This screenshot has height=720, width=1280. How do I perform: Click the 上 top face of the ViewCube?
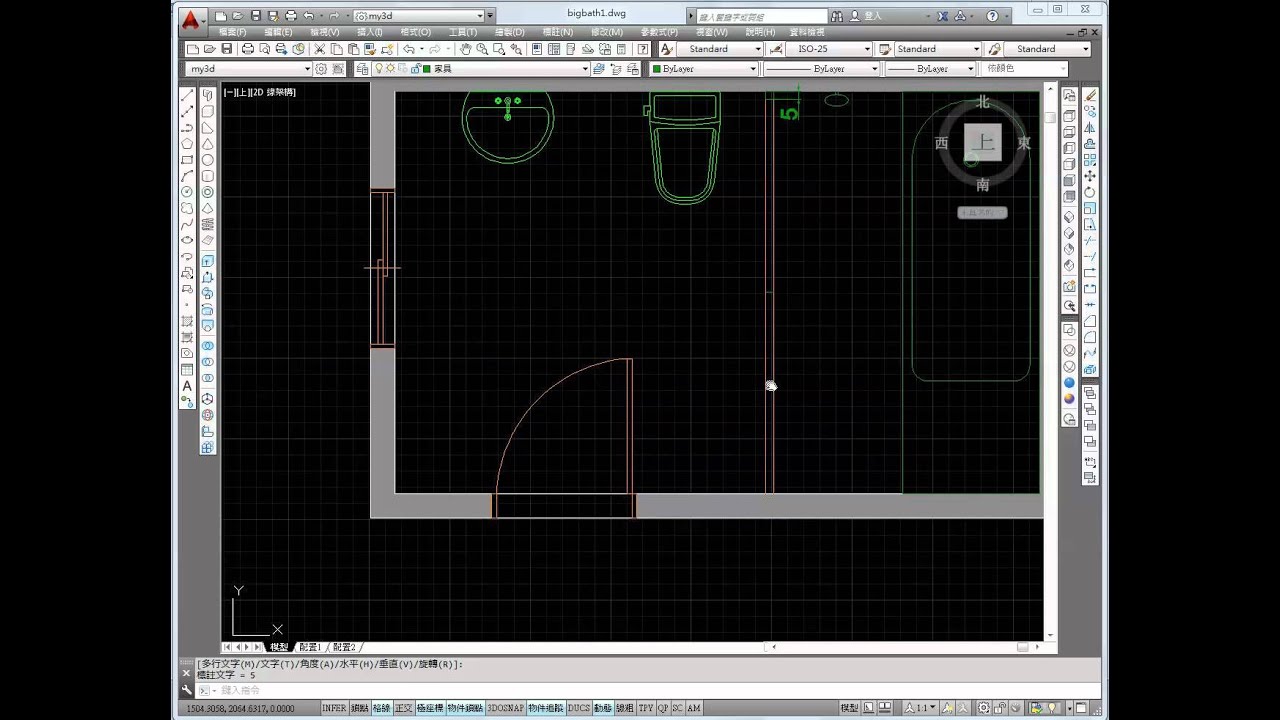(983, 143)
